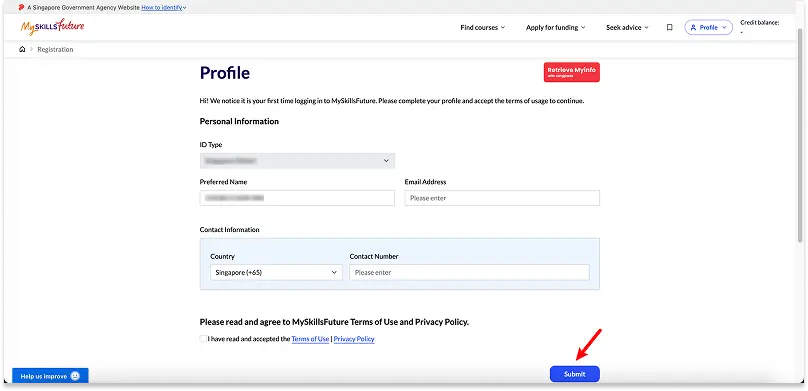Click the person icon in Profile button
808x391 pixels.
(x=693, y=27)
